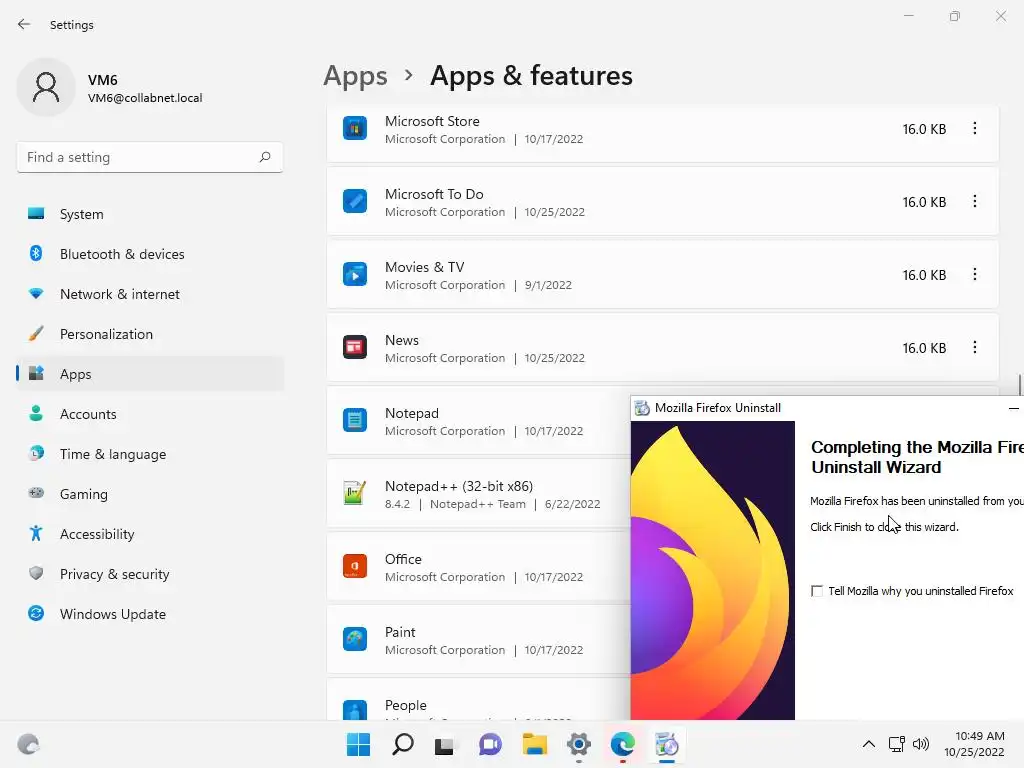Open Bluetooth & devices settings
The image size is (1024, 768).
pyautogui.click(x=150, y=254)
